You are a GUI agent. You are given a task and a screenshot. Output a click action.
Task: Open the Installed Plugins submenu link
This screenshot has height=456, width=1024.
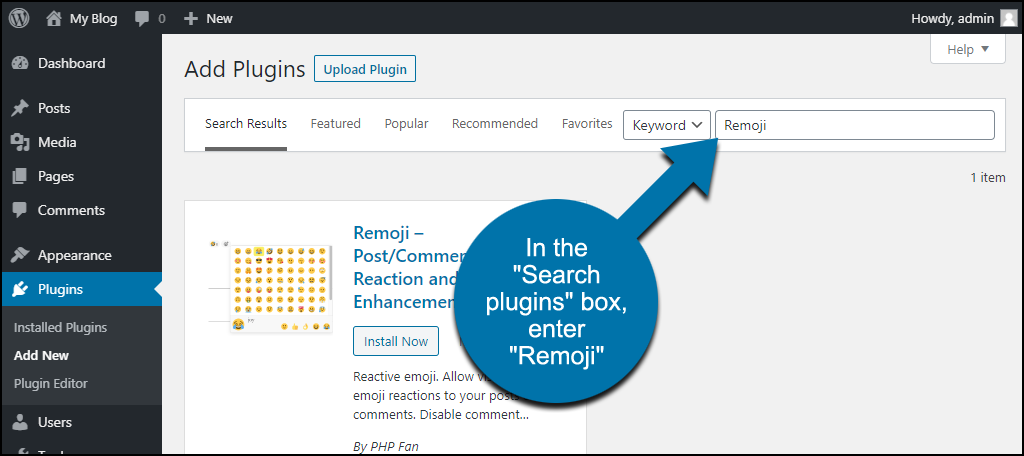60,327
